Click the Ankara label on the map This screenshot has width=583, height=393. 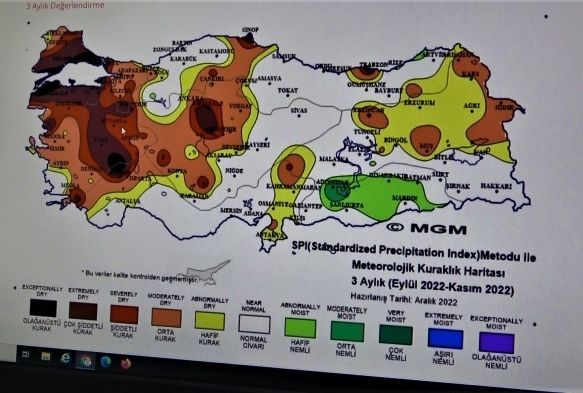tap(190, 99)
